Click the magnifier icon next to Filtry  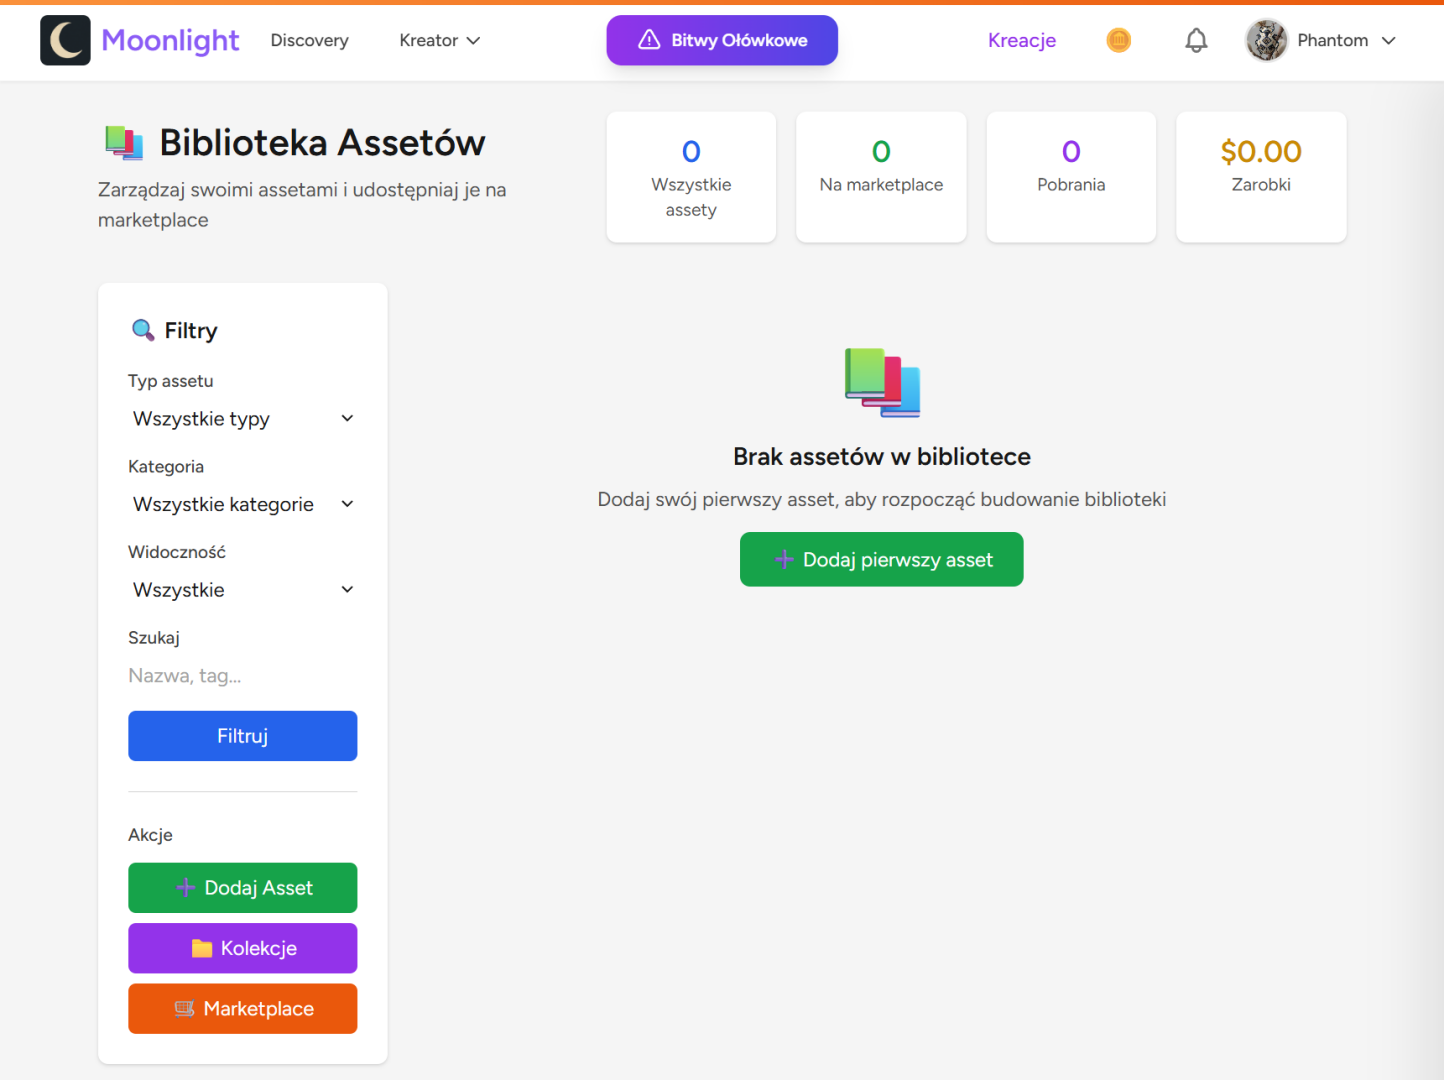click(x=143, y=330)
